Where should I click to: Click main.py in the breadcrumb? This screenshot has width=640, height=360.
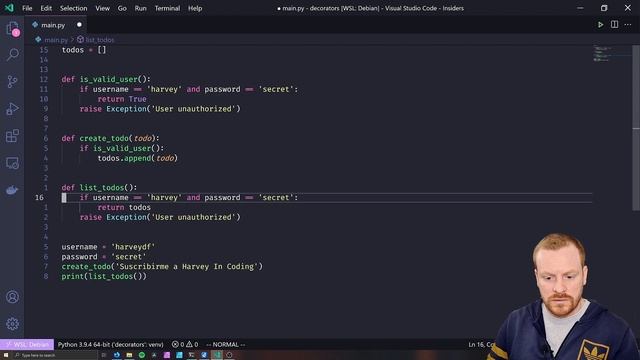tap(56, 40)
